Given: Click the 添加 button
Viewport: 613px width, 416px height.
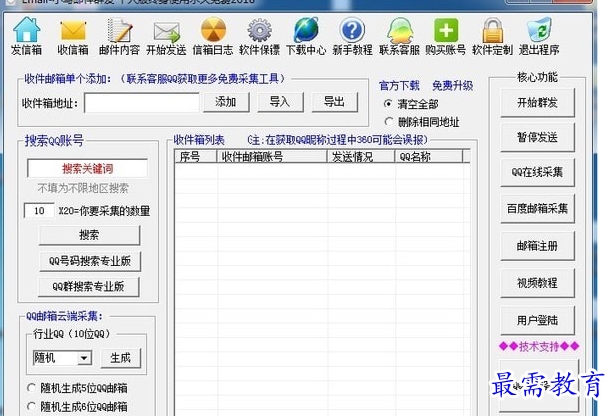Looking at the screenshot, I should click(226, 102).
